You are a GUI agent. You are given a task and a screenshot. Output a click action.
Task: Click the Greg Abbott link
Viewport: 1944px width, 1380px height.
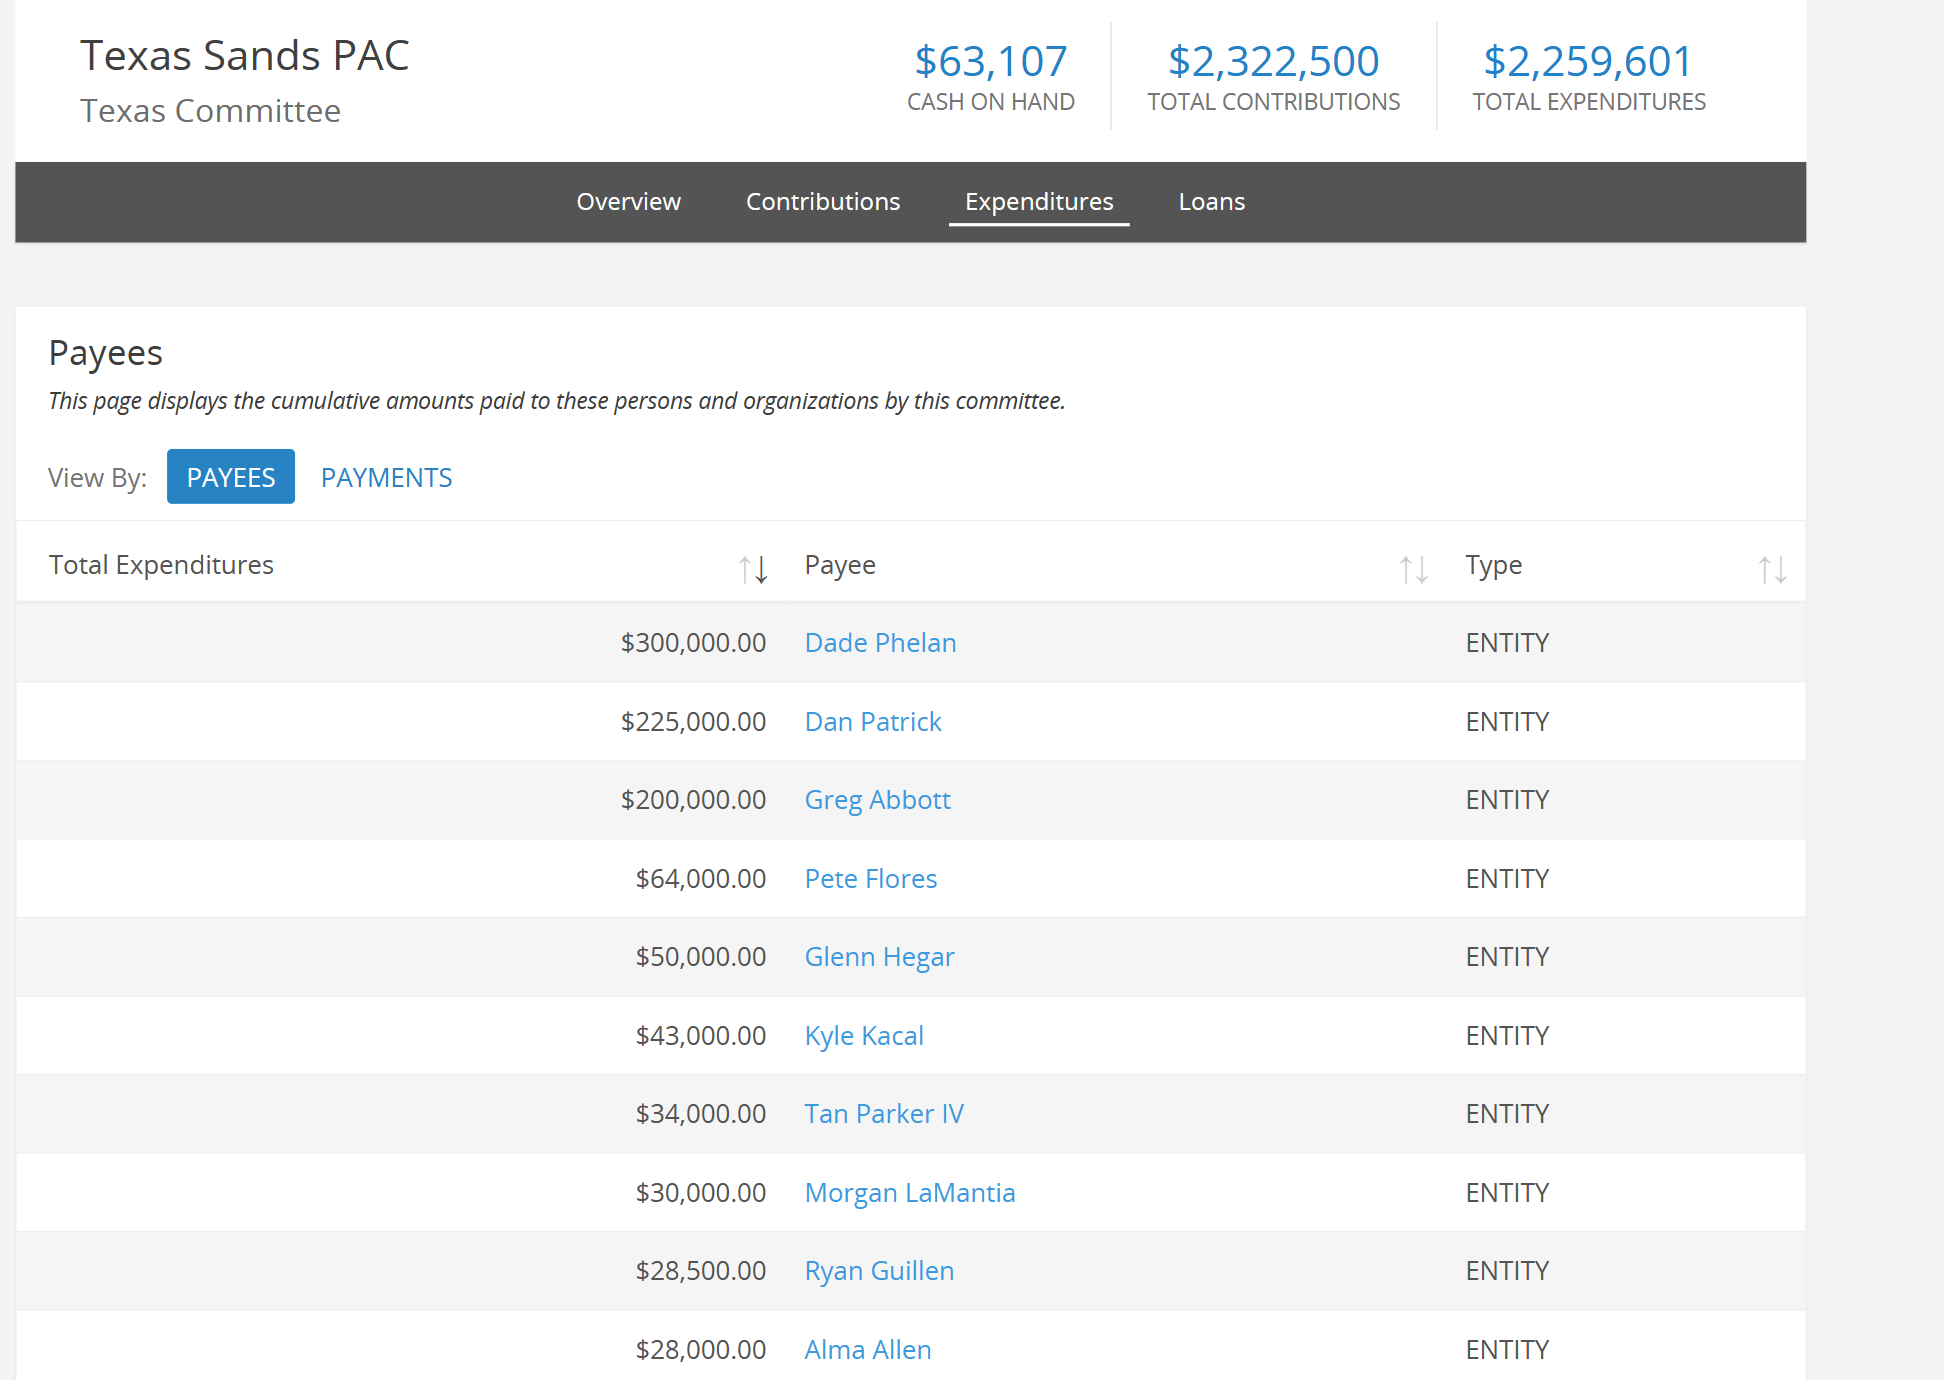pyautogui.click(x=877, y=799)
